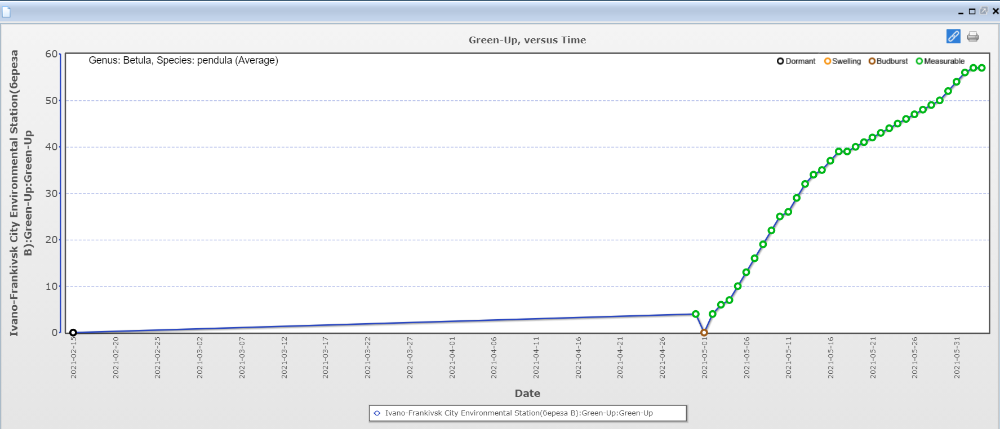
Task: Click the Measurable legend entry
Action: [x=938, y=62]
